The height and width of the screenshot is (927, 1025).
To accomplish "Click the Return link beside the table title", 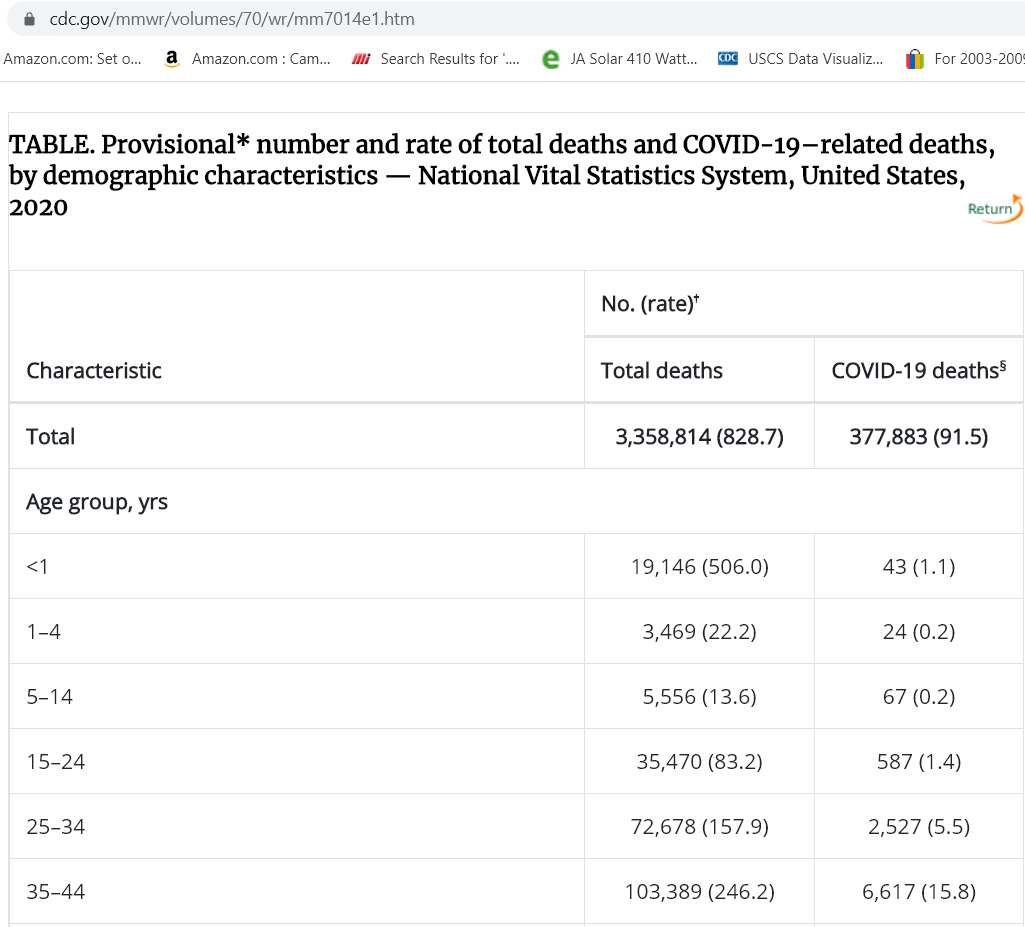I will (994, 208).
